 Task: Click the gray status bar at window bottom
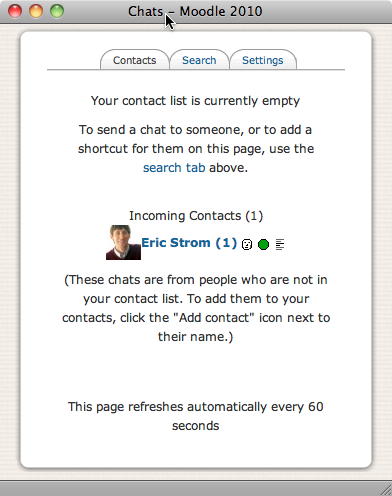coord(196,488)
